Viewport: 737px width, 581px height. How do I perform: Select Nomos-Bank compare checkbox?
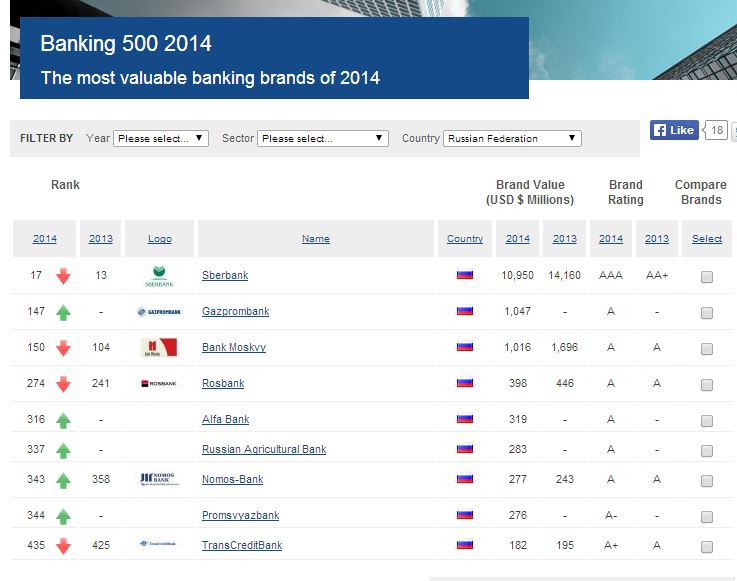pyautogui.click(x=706, y=481)
